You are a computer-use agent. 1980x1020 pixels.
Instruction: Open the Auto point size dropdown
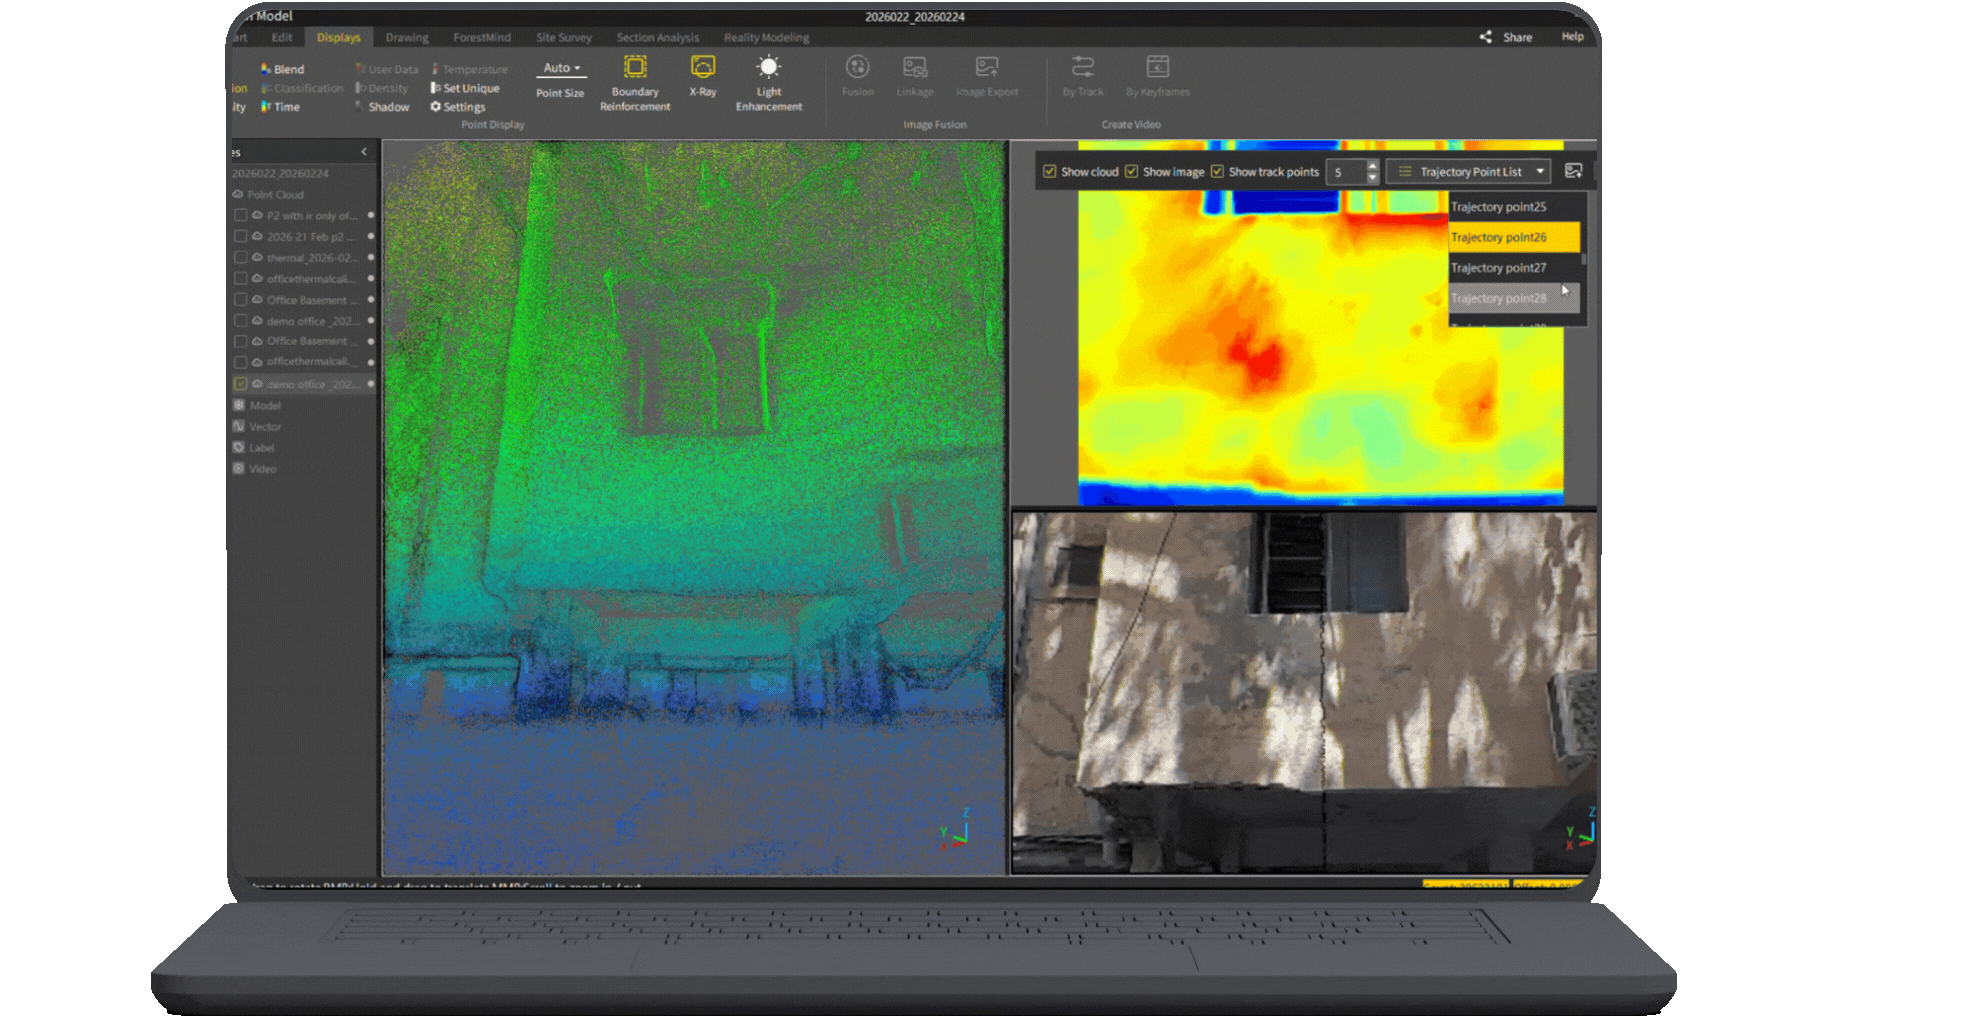[561, 68]
